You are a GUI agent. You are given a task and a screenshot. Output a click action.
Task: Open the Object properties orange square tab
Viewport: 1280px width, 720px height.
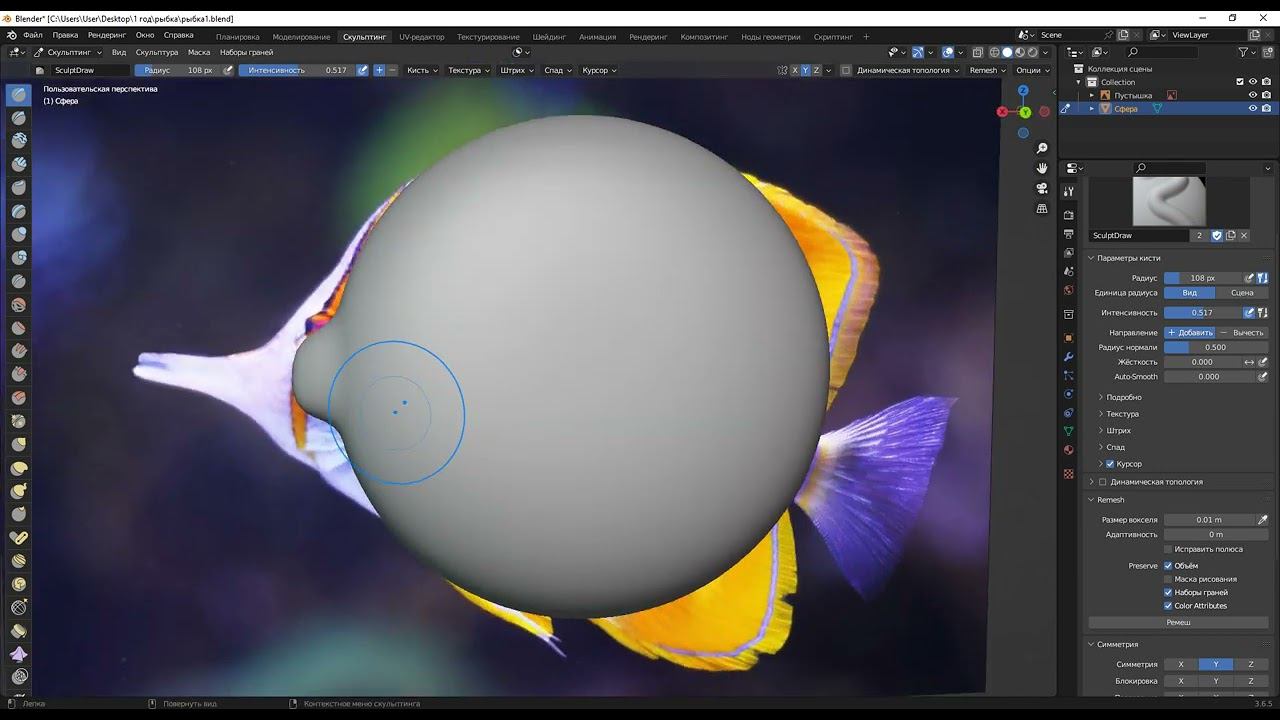[1069, 338]
